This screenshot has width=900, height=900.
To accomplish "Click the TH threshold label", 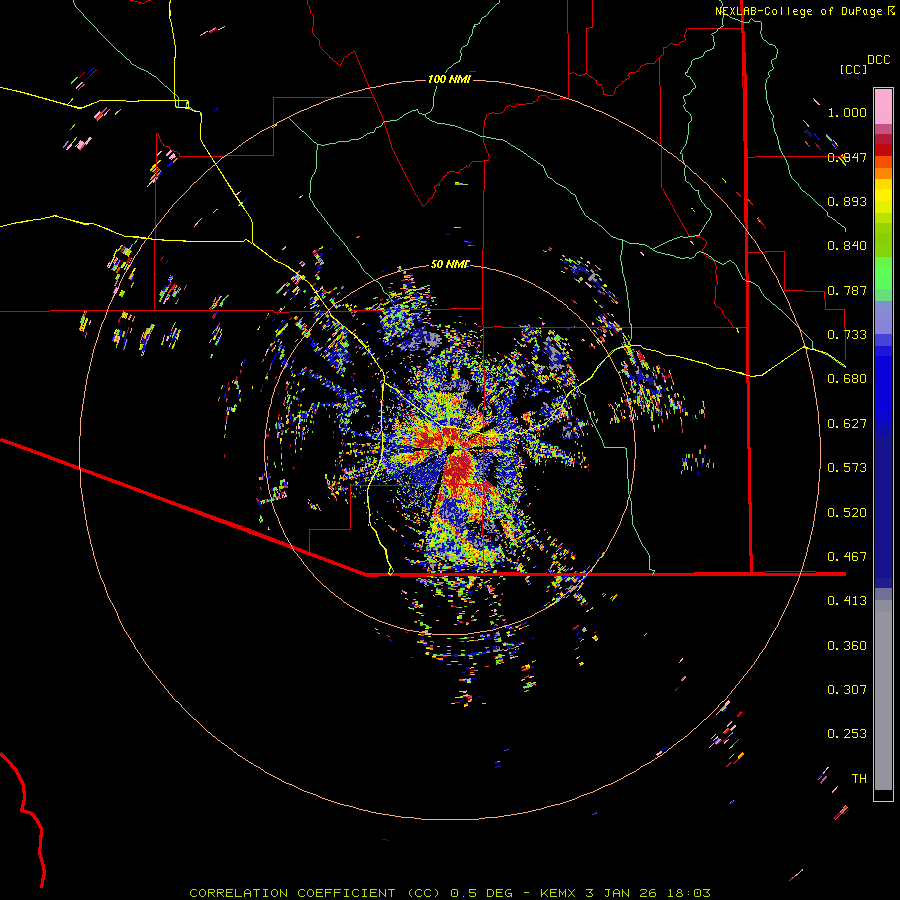I will pyautogui.click(x=859, y=779).
